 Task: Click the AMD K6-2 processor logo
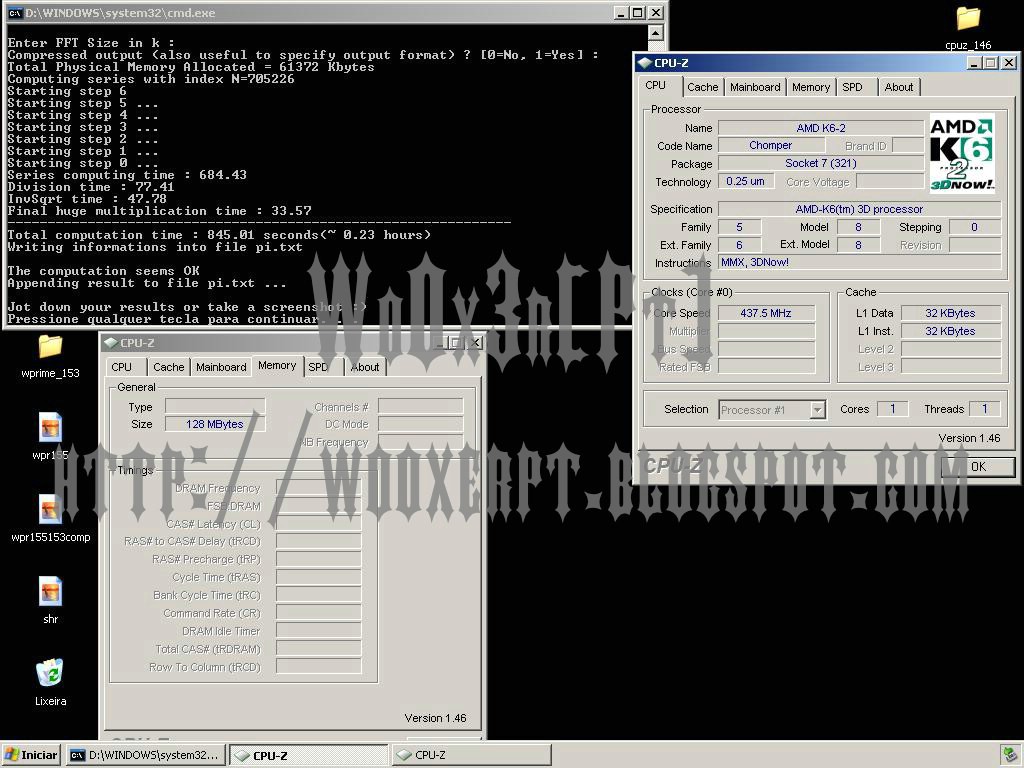(962, 153)
